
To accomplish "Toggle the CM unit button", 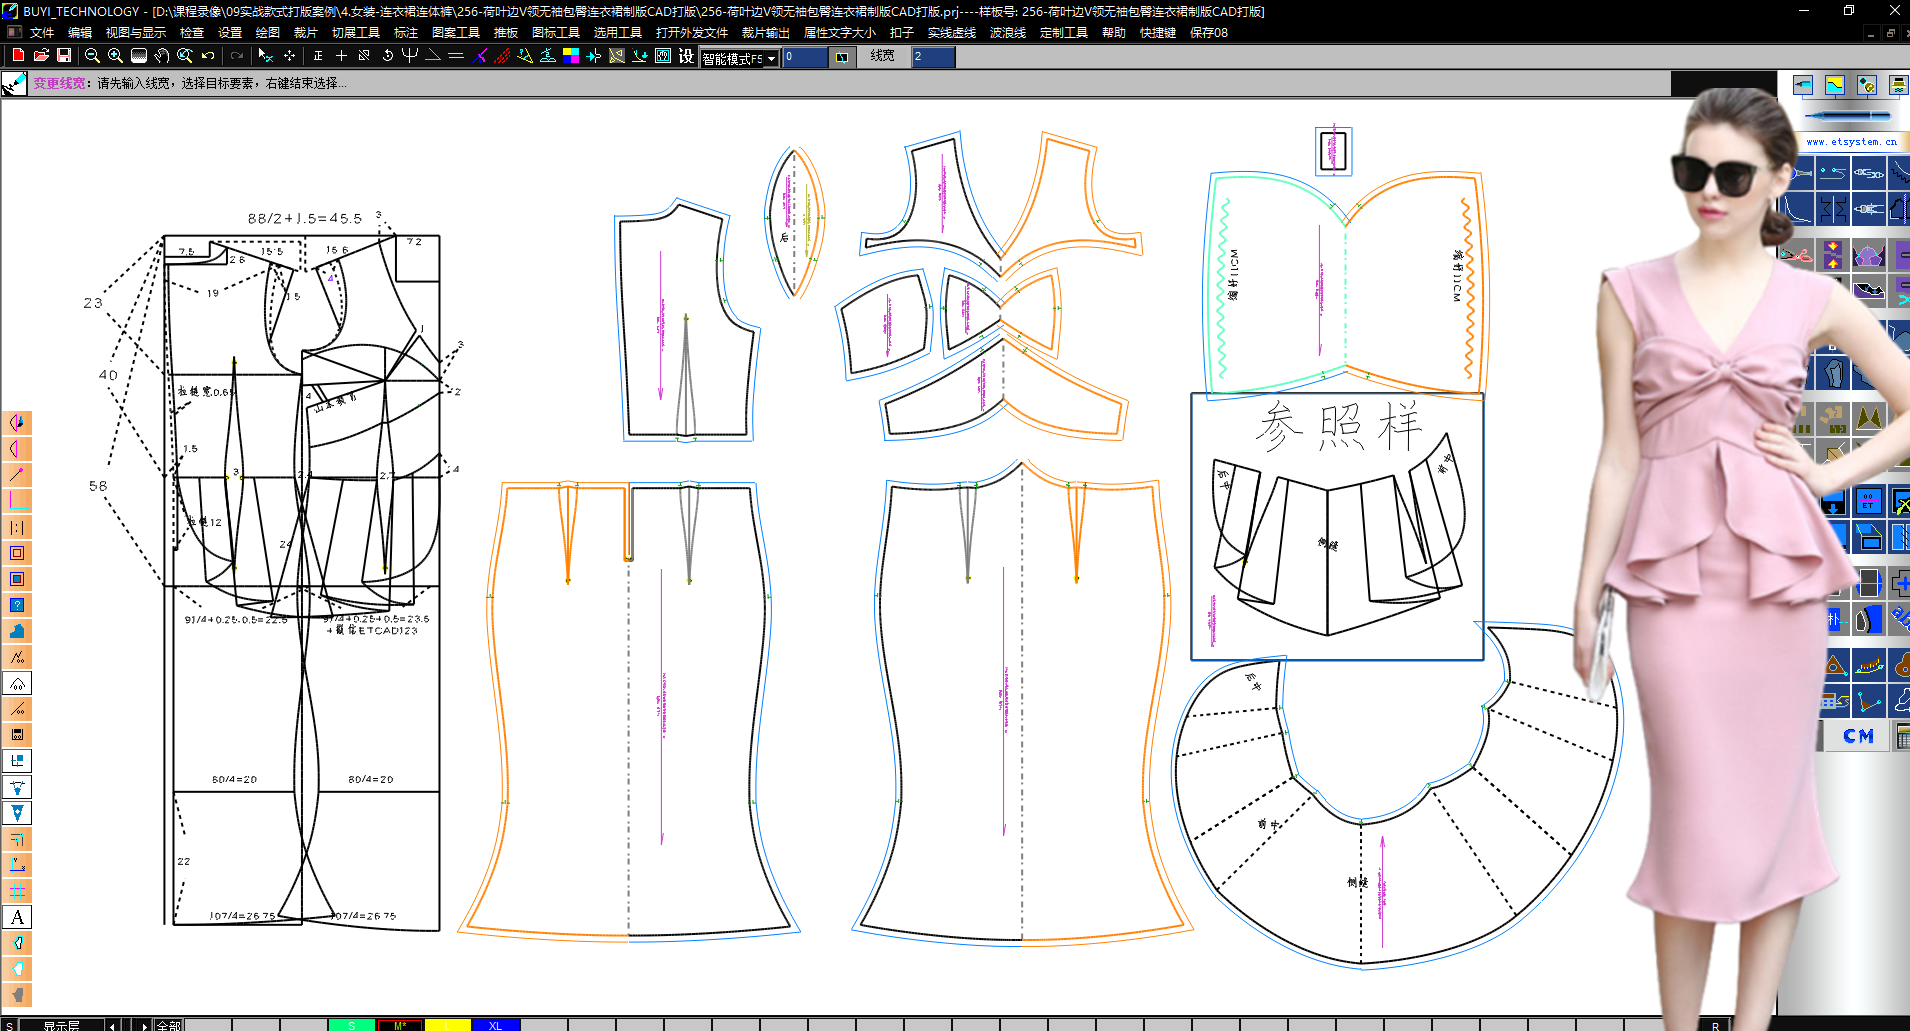I will click(x=1858, y=736).
